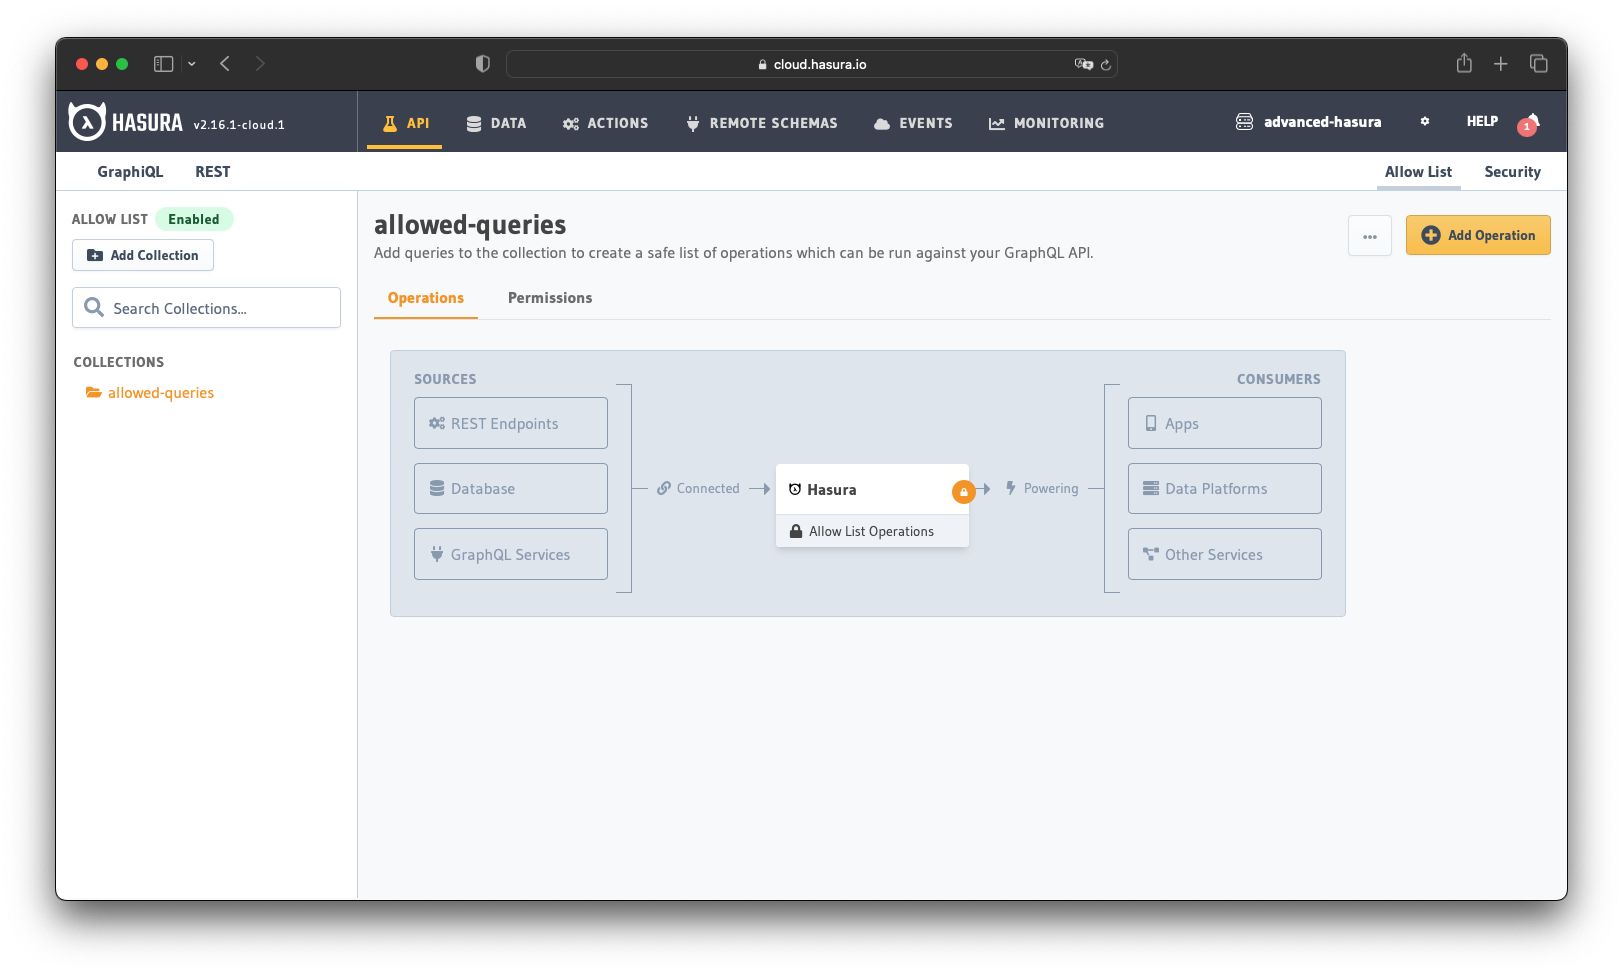The image size is (1623, 974).
Task: Open the DATA tab
Action: 496,123
